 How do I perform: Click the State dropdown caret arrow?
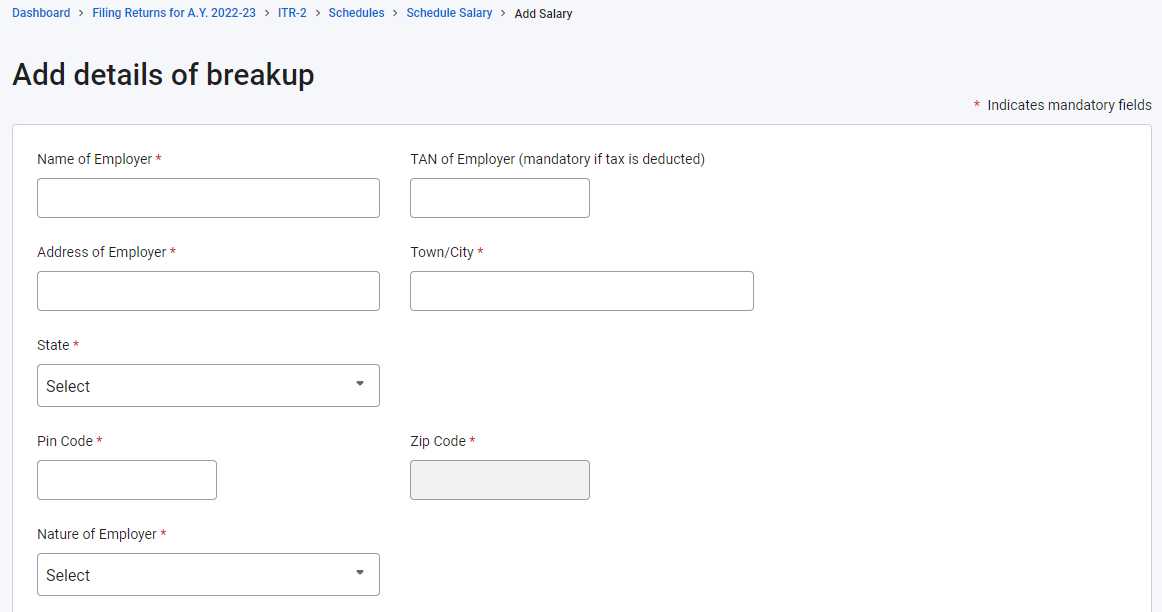coord(360,384)
